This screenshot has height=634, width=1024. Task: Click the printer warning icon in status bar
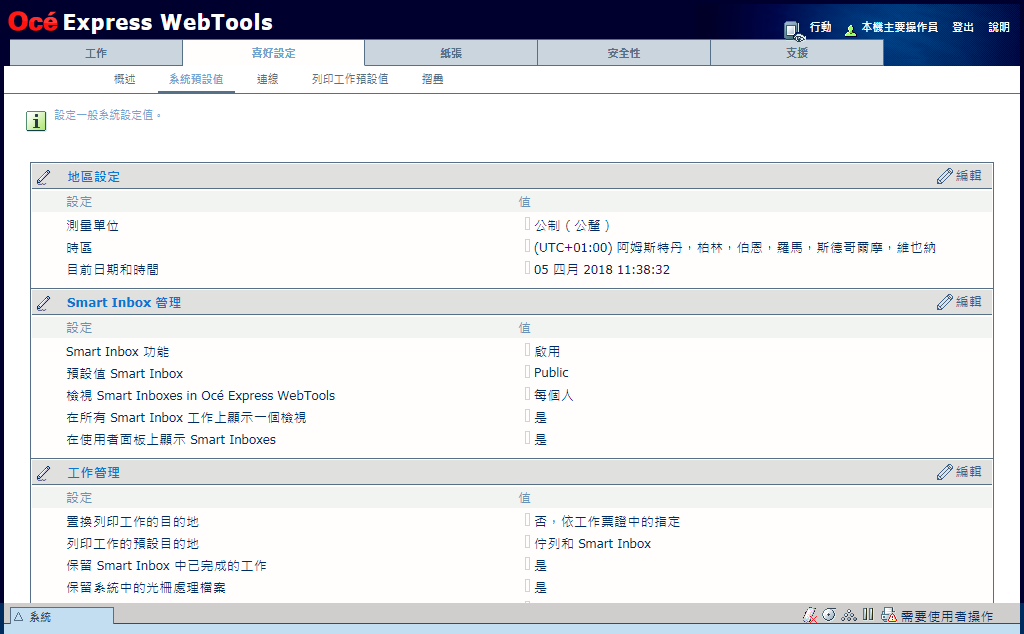coord(888,615)
